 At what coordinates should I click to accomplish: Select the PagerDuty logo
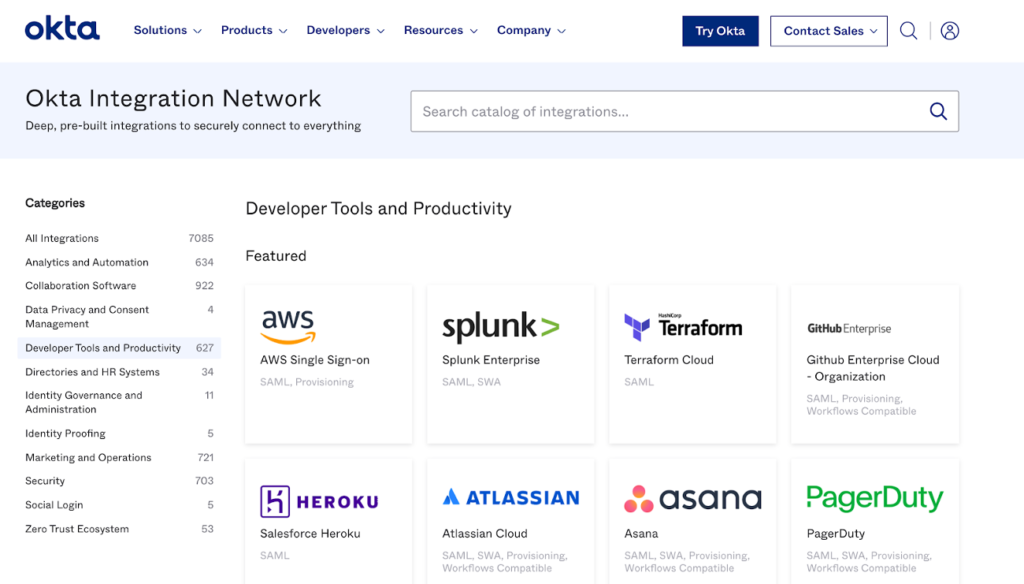tap(874, 497)
